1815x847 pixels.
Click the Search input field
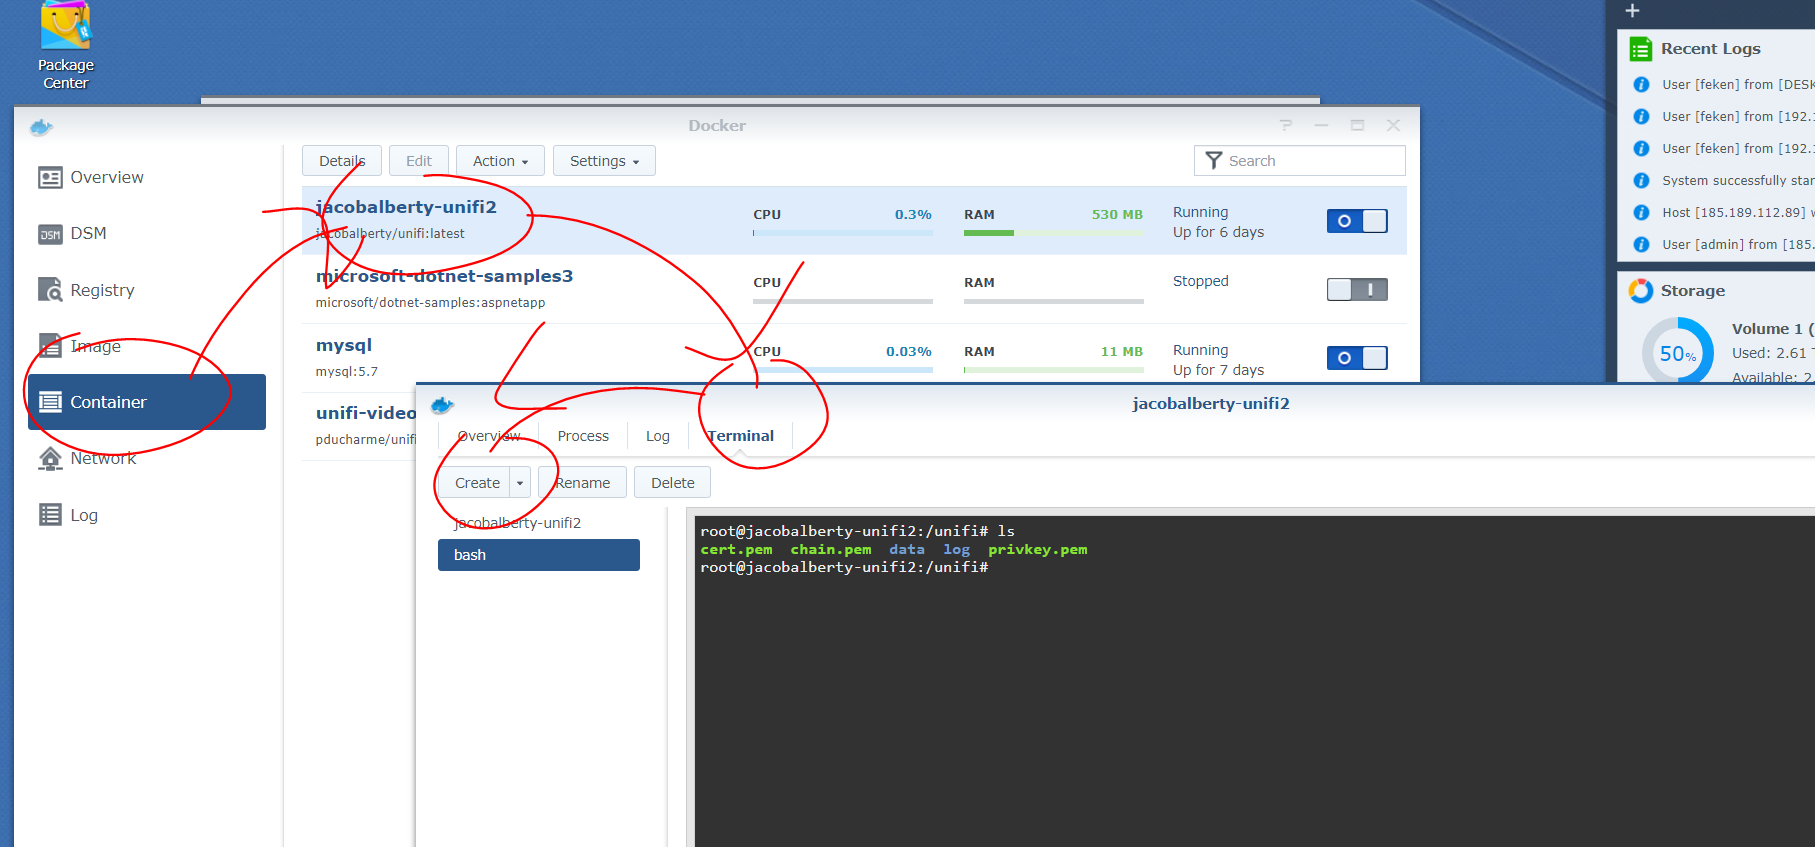[1300, 161]
